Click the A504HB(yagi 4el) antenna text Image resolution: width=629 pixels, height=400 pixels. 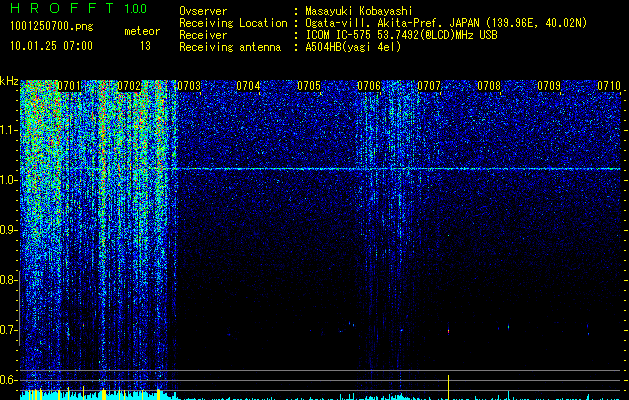pyautogui.click(x=353, y=47)
